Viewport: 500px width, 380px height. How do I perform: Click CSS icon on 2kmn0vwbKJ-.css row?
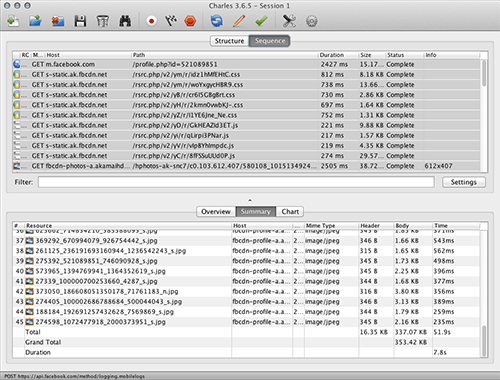tap(17, 105)
